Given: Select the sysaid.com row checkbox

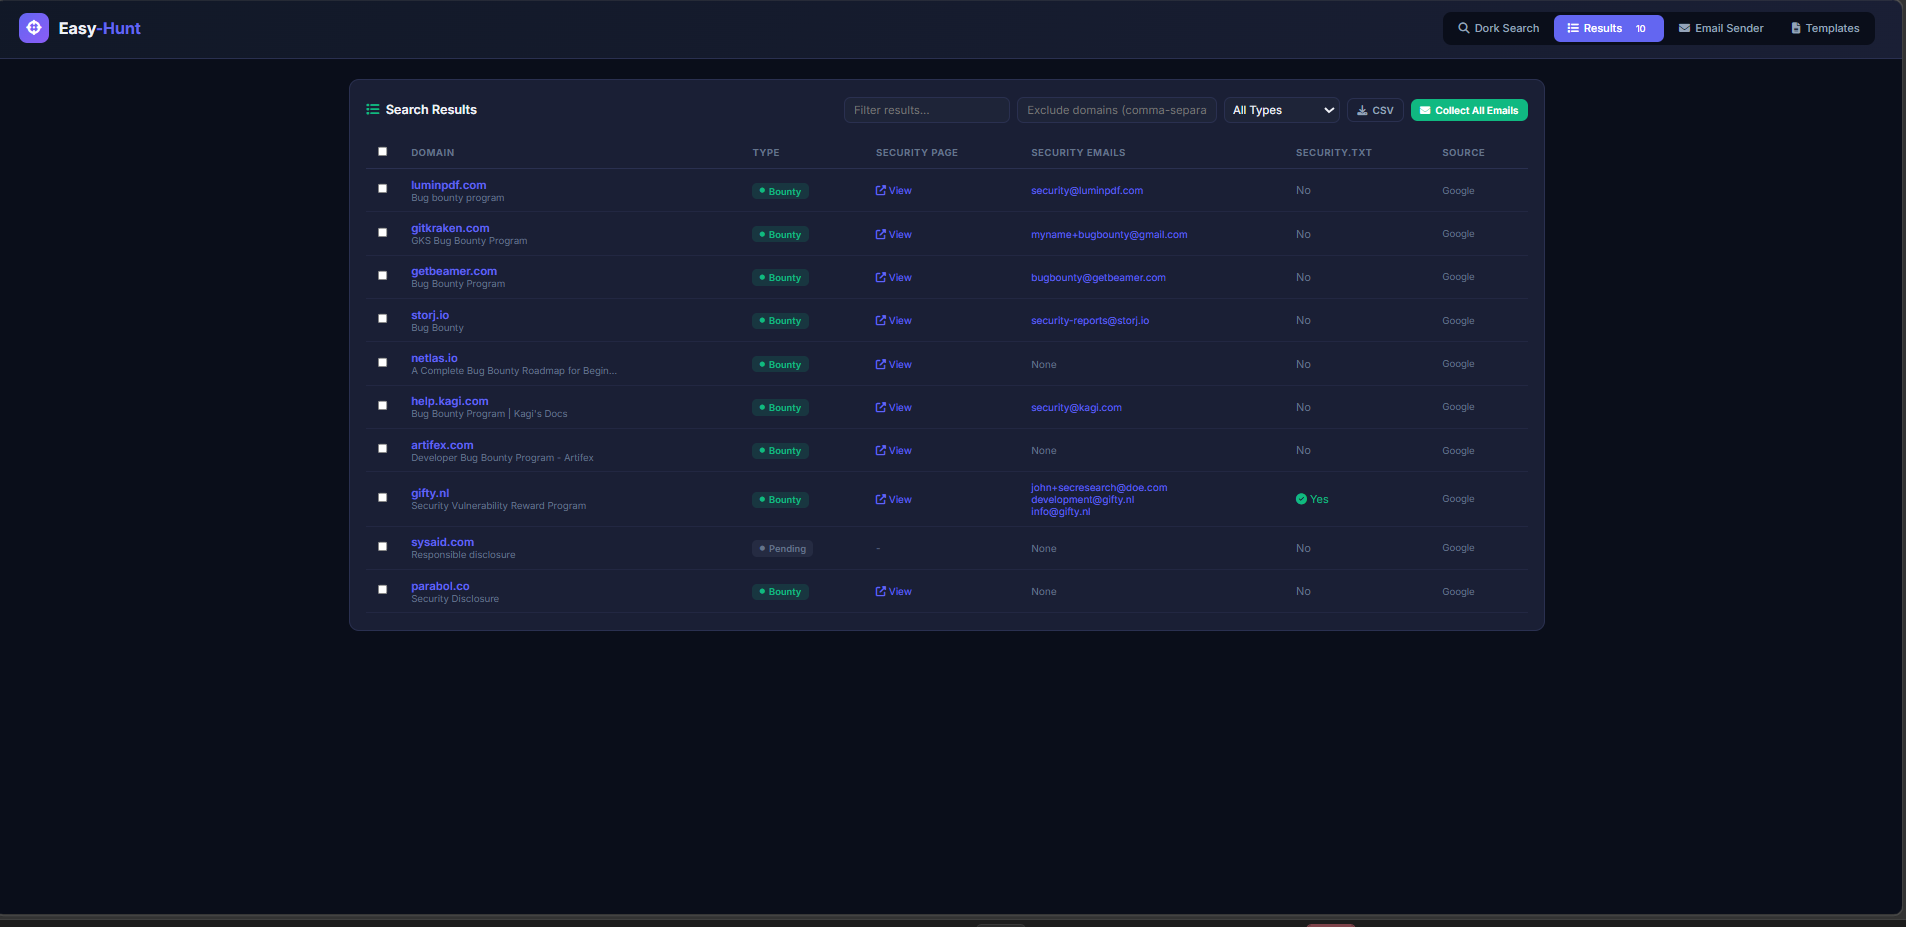Looking at the screenshot, I should tap(382, 546).
